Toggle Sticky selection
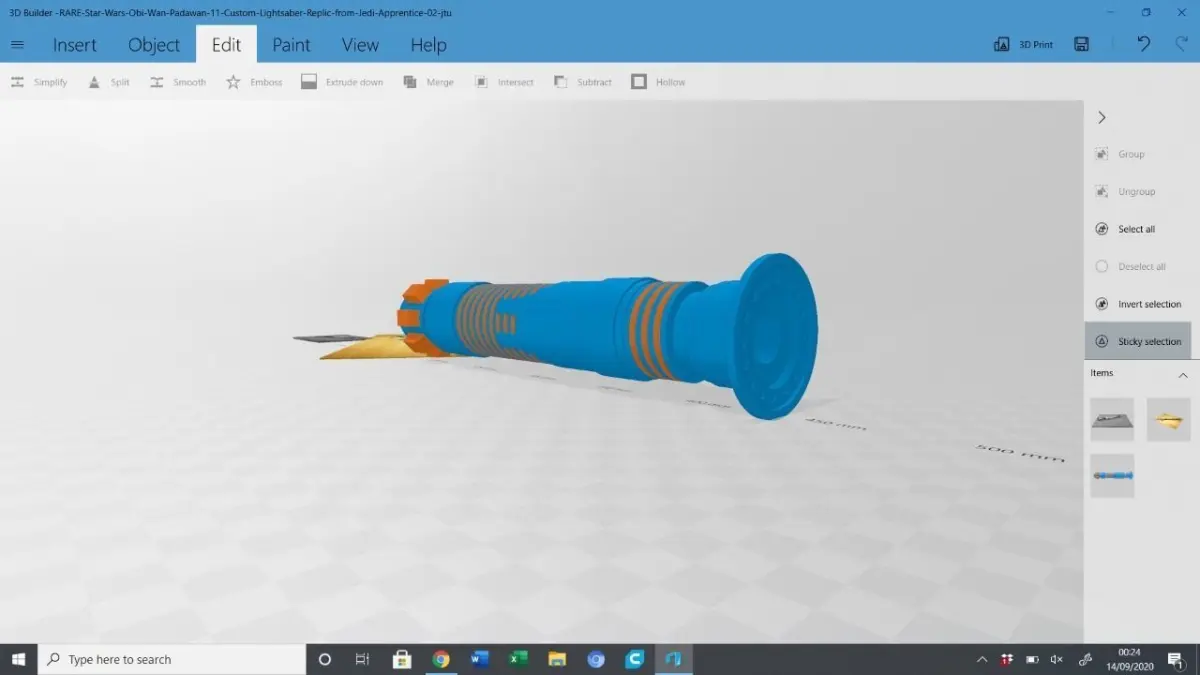The height and width of the screenshot is (675, 1200). point(1138,341)
